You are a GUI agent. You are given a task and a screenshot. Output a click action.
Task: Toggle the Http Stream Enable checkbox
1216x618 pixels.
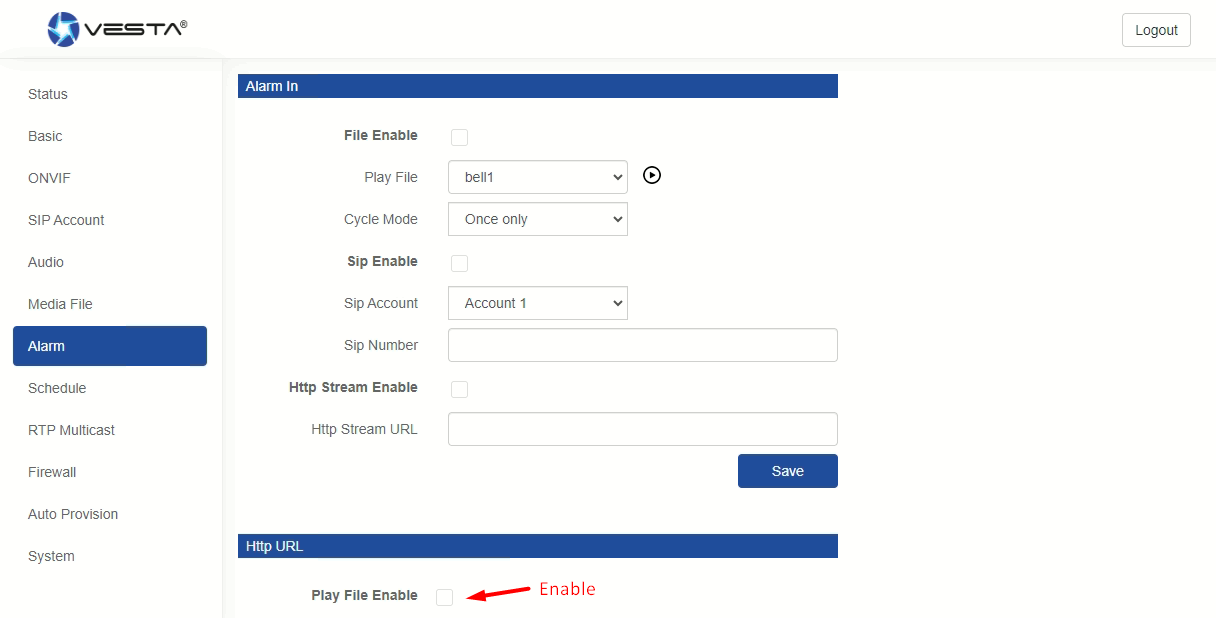click(460, 390)
